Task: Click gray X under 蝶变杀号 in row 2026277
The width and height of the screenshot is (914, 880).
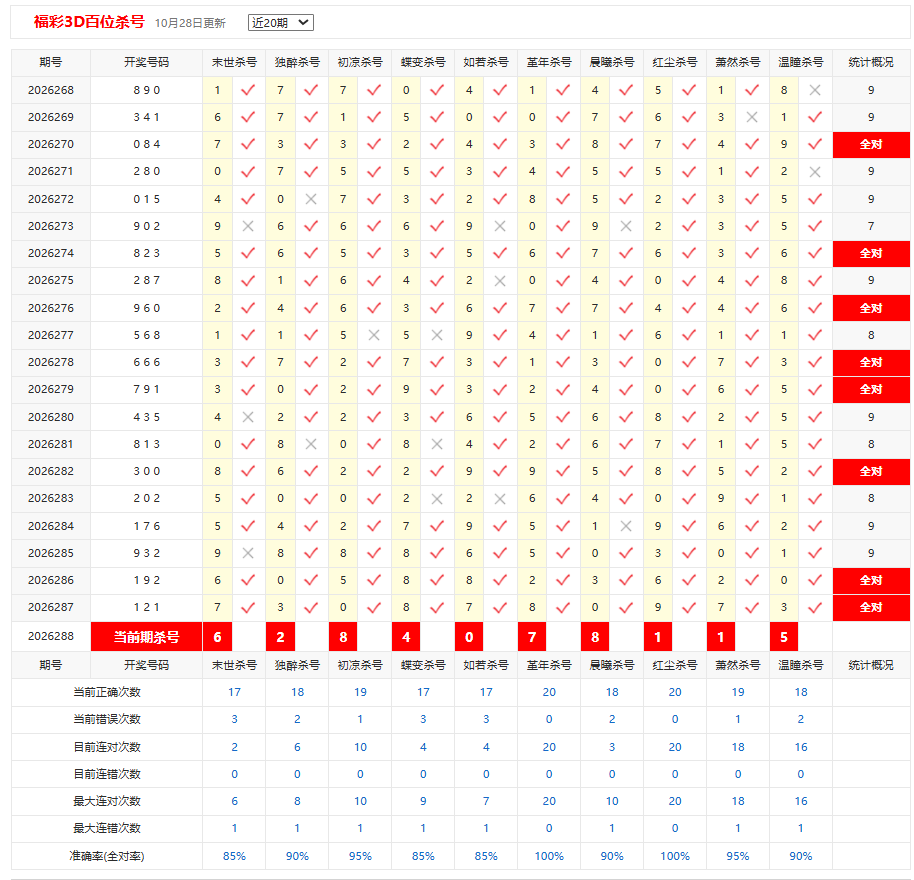Action: (x=437, y=335)
